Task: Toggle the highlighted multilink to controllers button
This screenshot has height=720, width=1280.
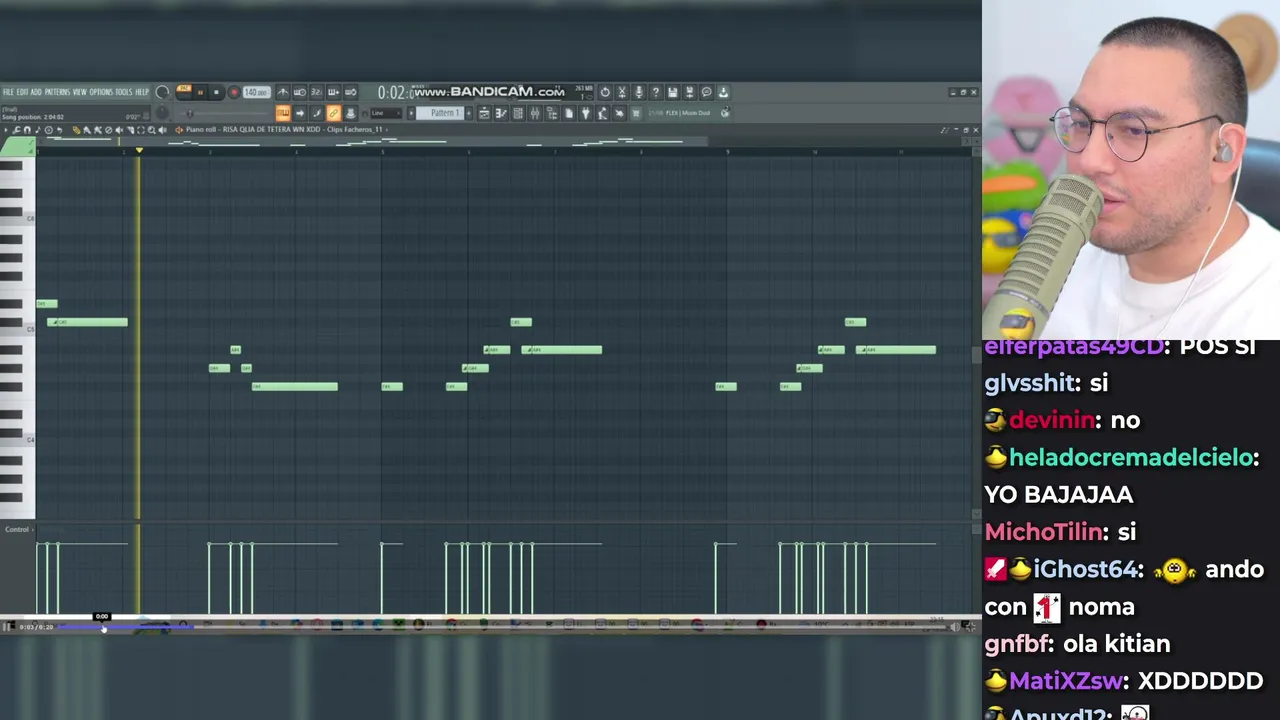Action: 333,113
